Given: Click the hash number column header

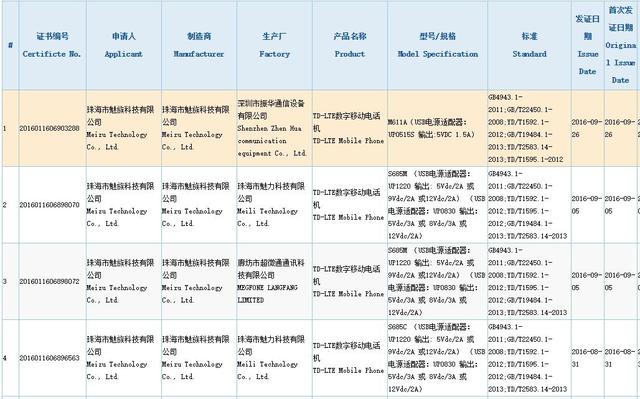Looking at the screenshot, I should click(x=10, y=45).
